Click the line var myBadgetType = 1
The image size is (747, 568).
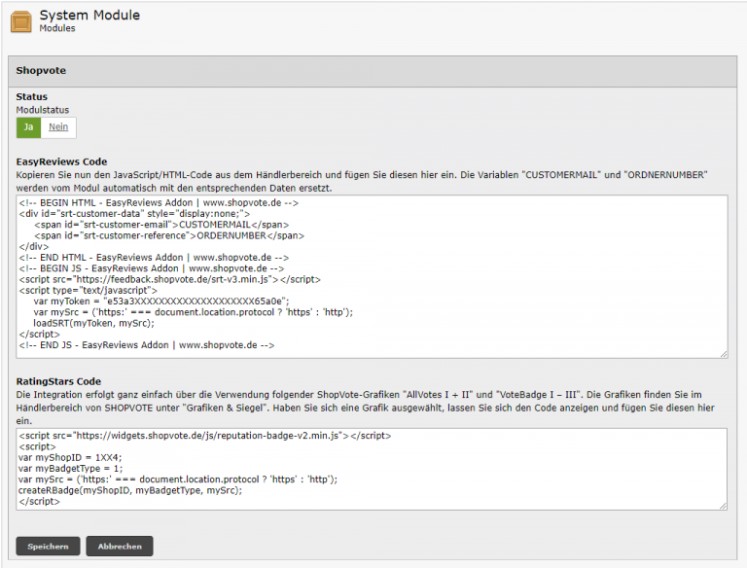(x=71, y=468)
